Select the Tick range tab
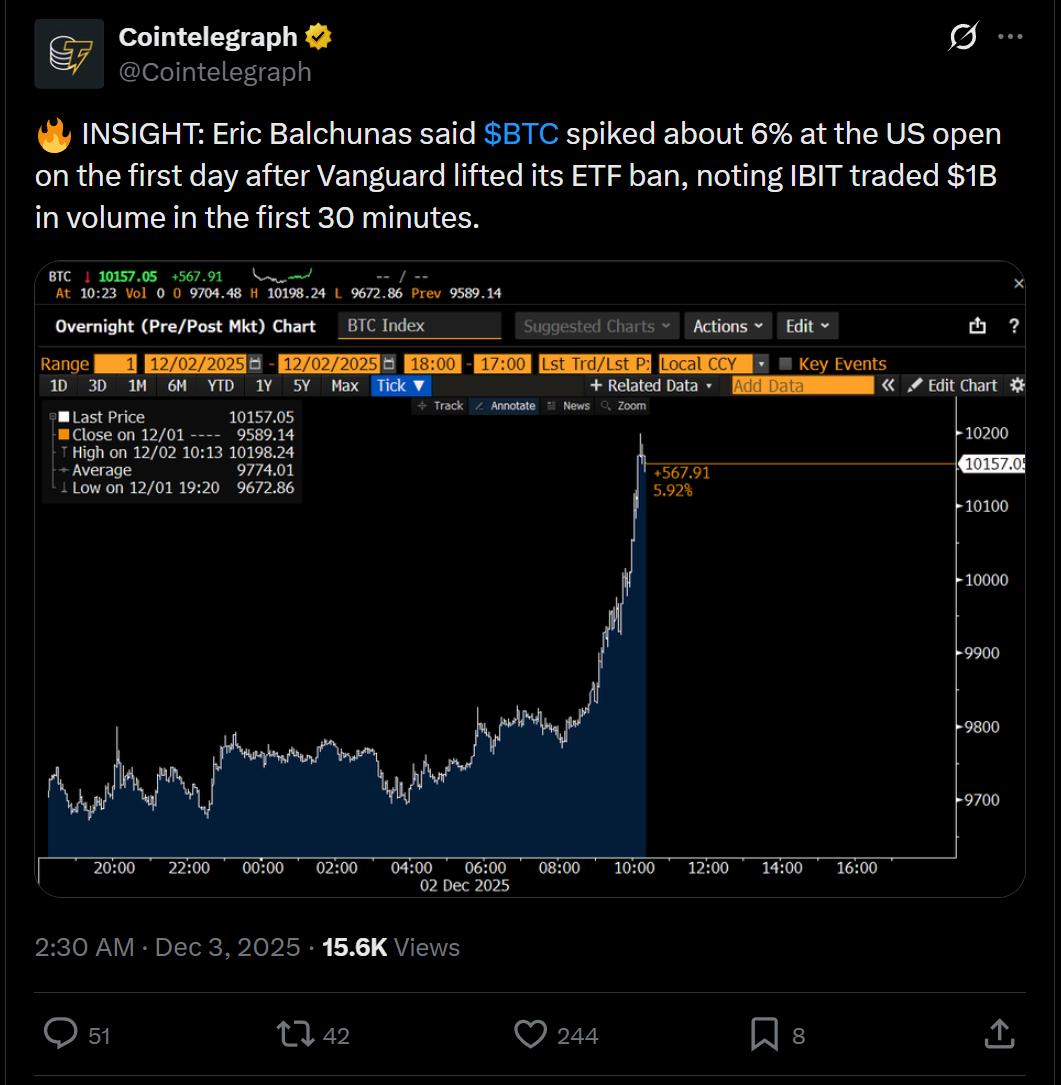Image resolution: width=1061 pixels, height=1085 pixels. [x=401, y=385]
